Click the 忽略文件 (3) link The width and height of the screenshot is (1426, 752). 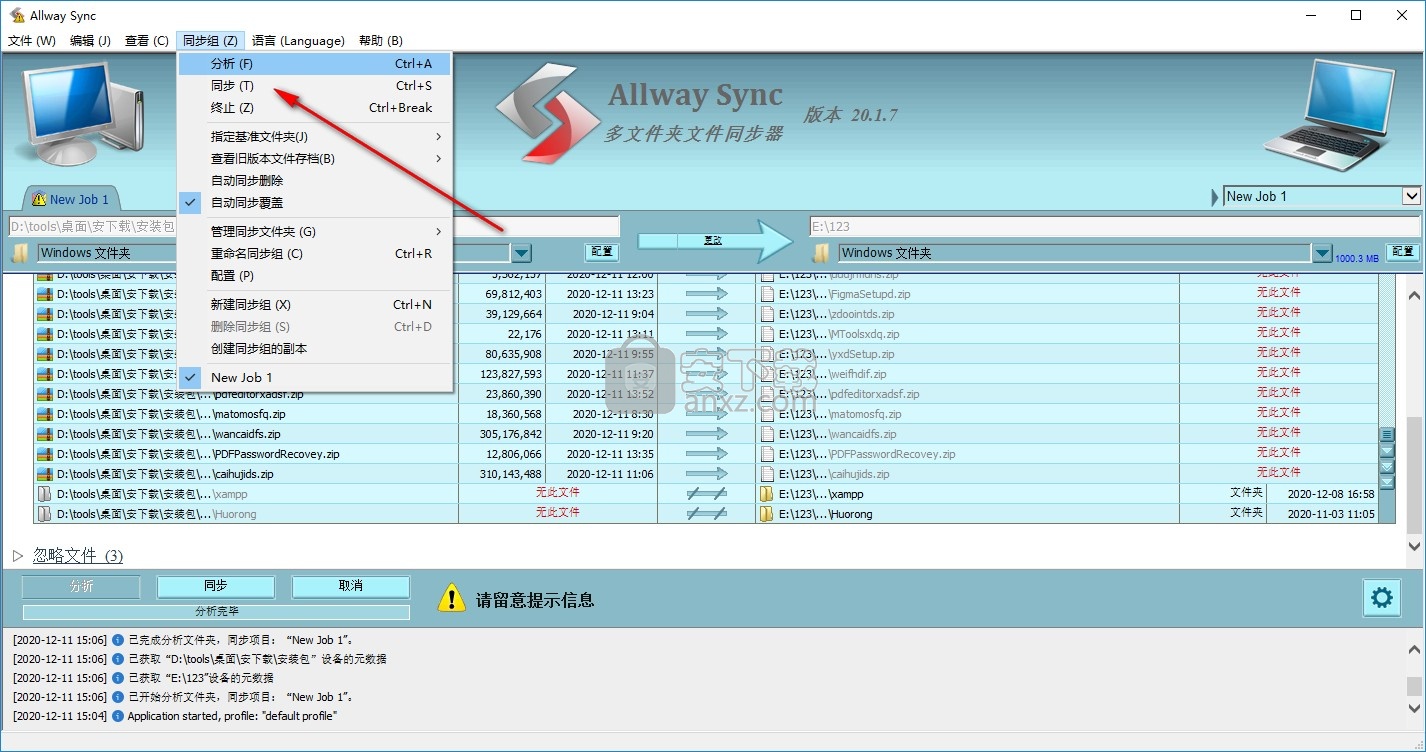tap(78, 556)
